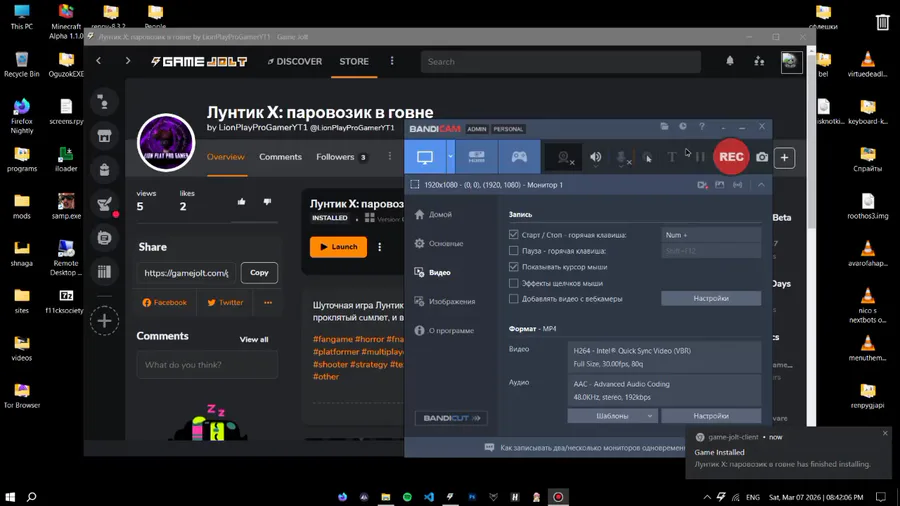Go back in Game Jolt client
Image resolution: width=900 pixels, height=506 pixels.
[98, 61]
